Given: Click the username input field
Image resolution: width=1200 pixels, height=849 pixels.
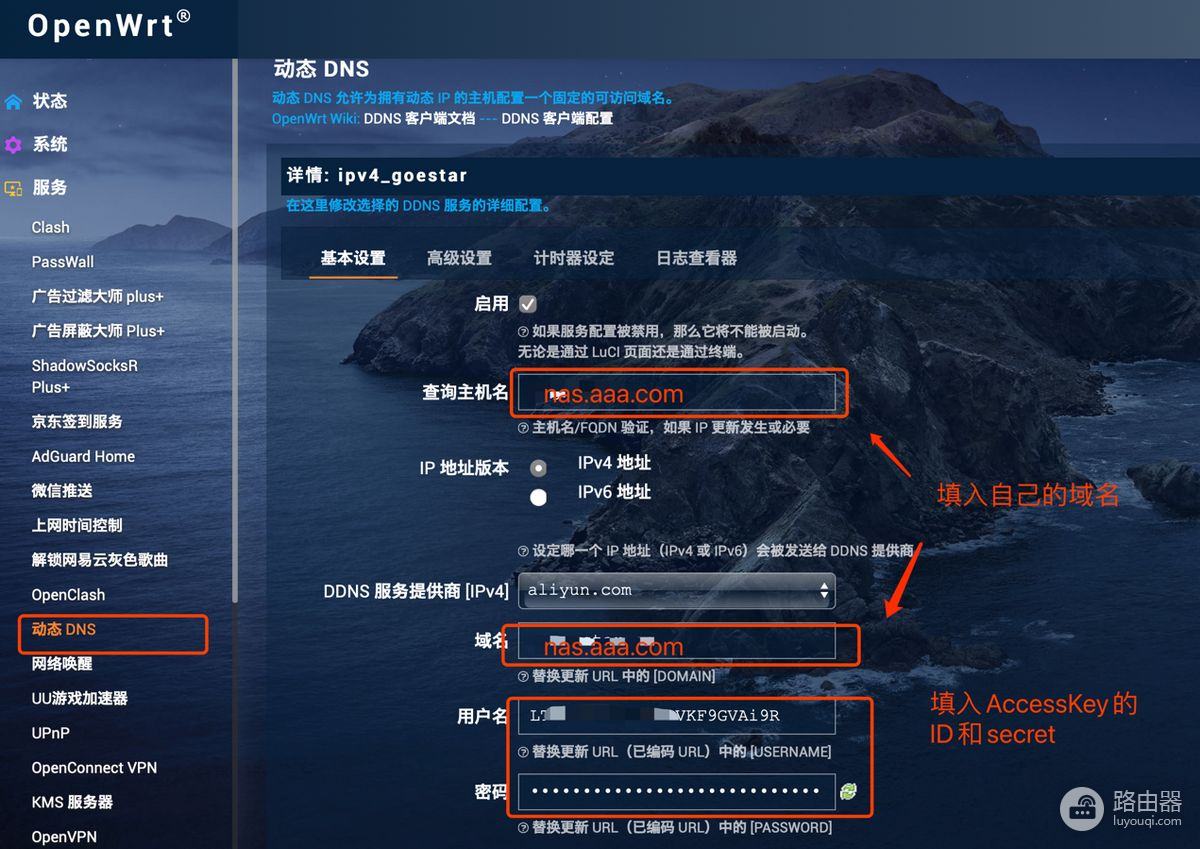Looking at the screenshot, I should (x=677, y=716).
